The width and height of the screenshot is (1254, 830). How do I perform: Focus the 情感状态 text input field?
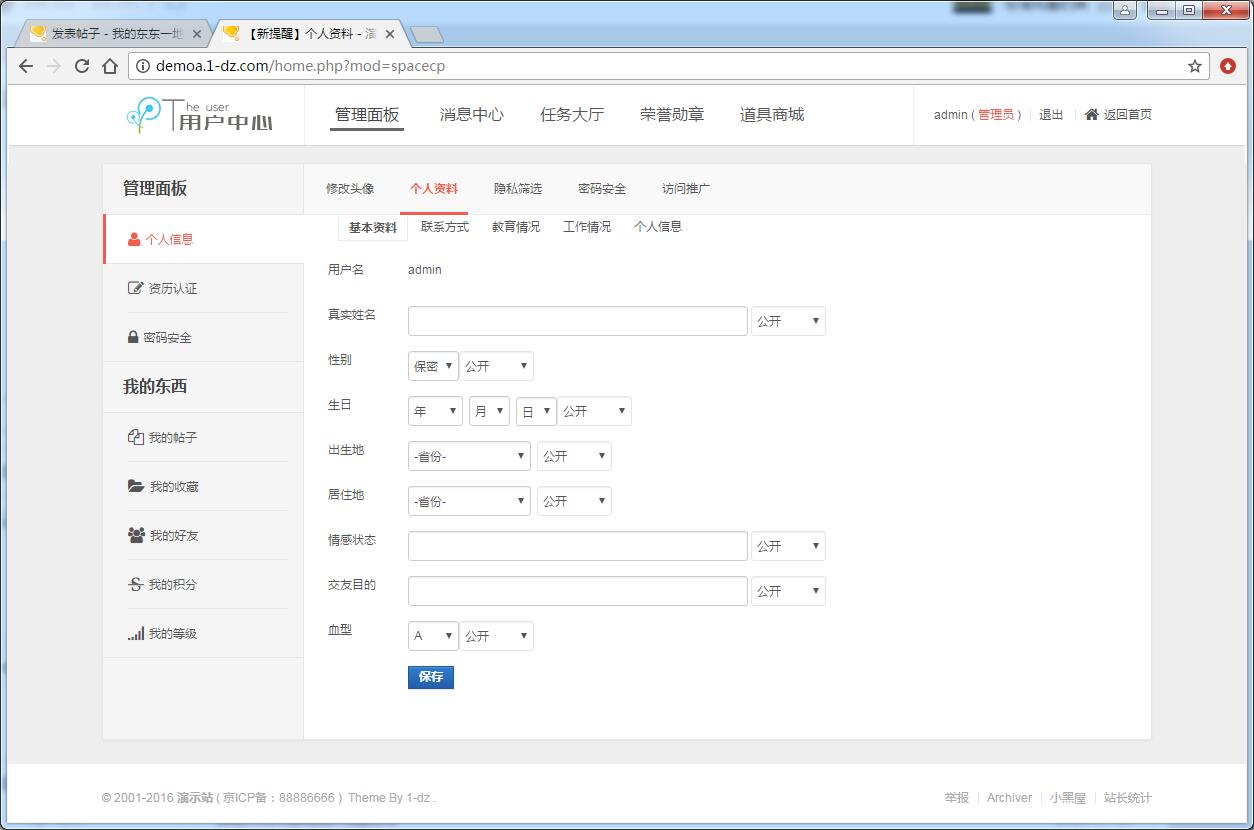(x=578, y=546)
